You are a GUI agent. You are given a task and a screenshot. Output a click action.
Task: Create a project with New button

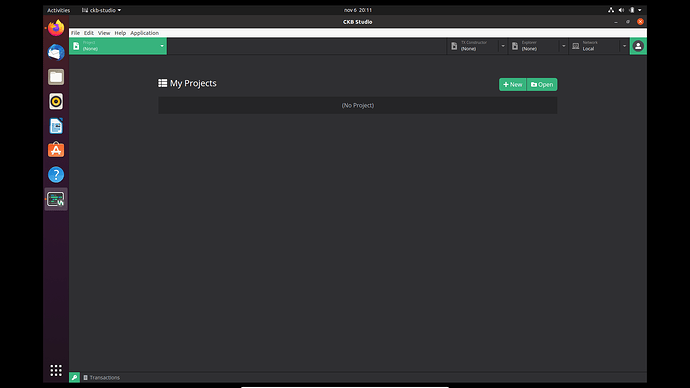513,84
